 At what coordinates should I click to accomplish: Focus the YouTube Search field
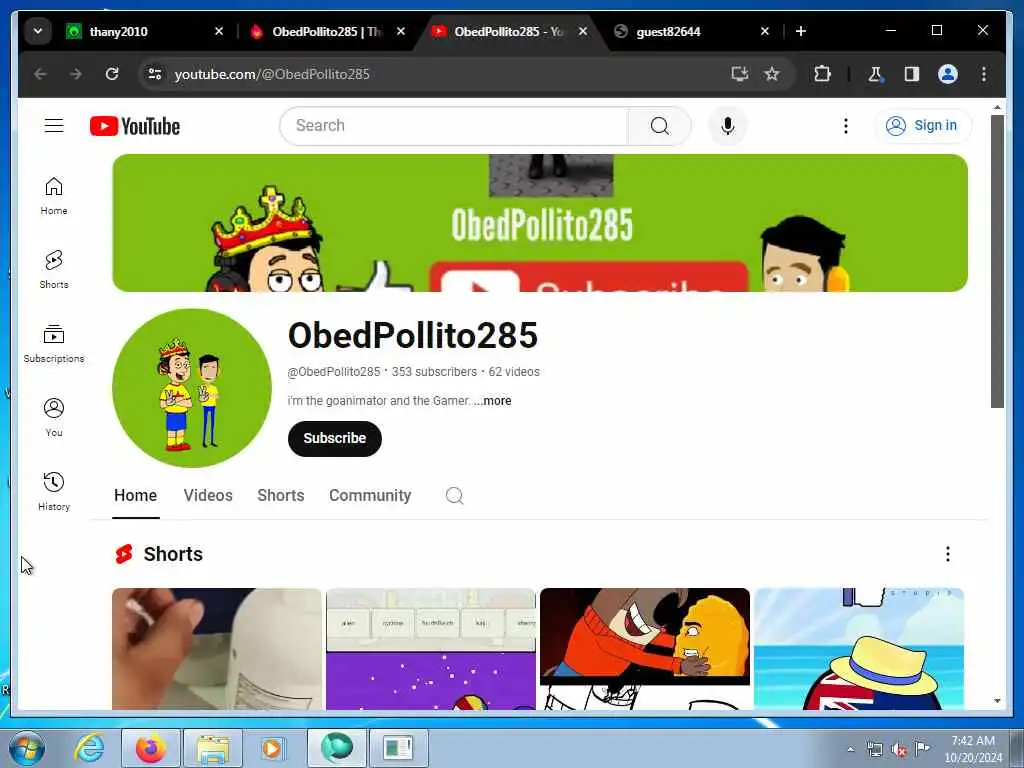[453, 125]
